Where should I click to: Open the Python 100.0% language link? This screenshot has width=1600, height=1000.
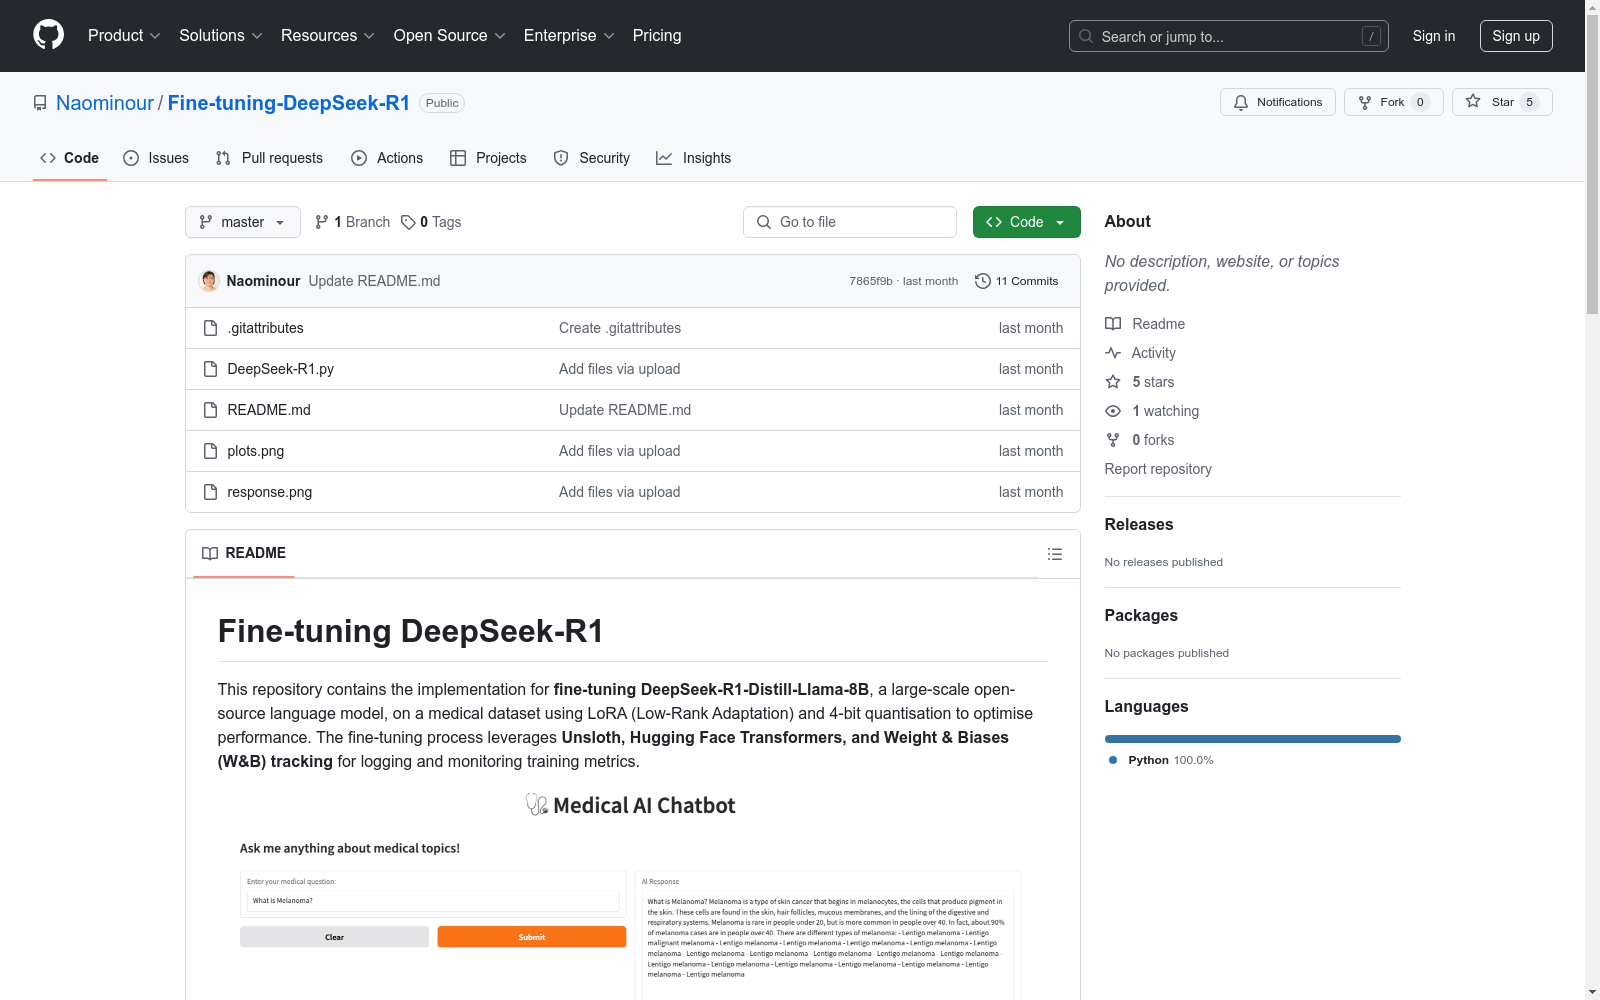click(1161, 760)
